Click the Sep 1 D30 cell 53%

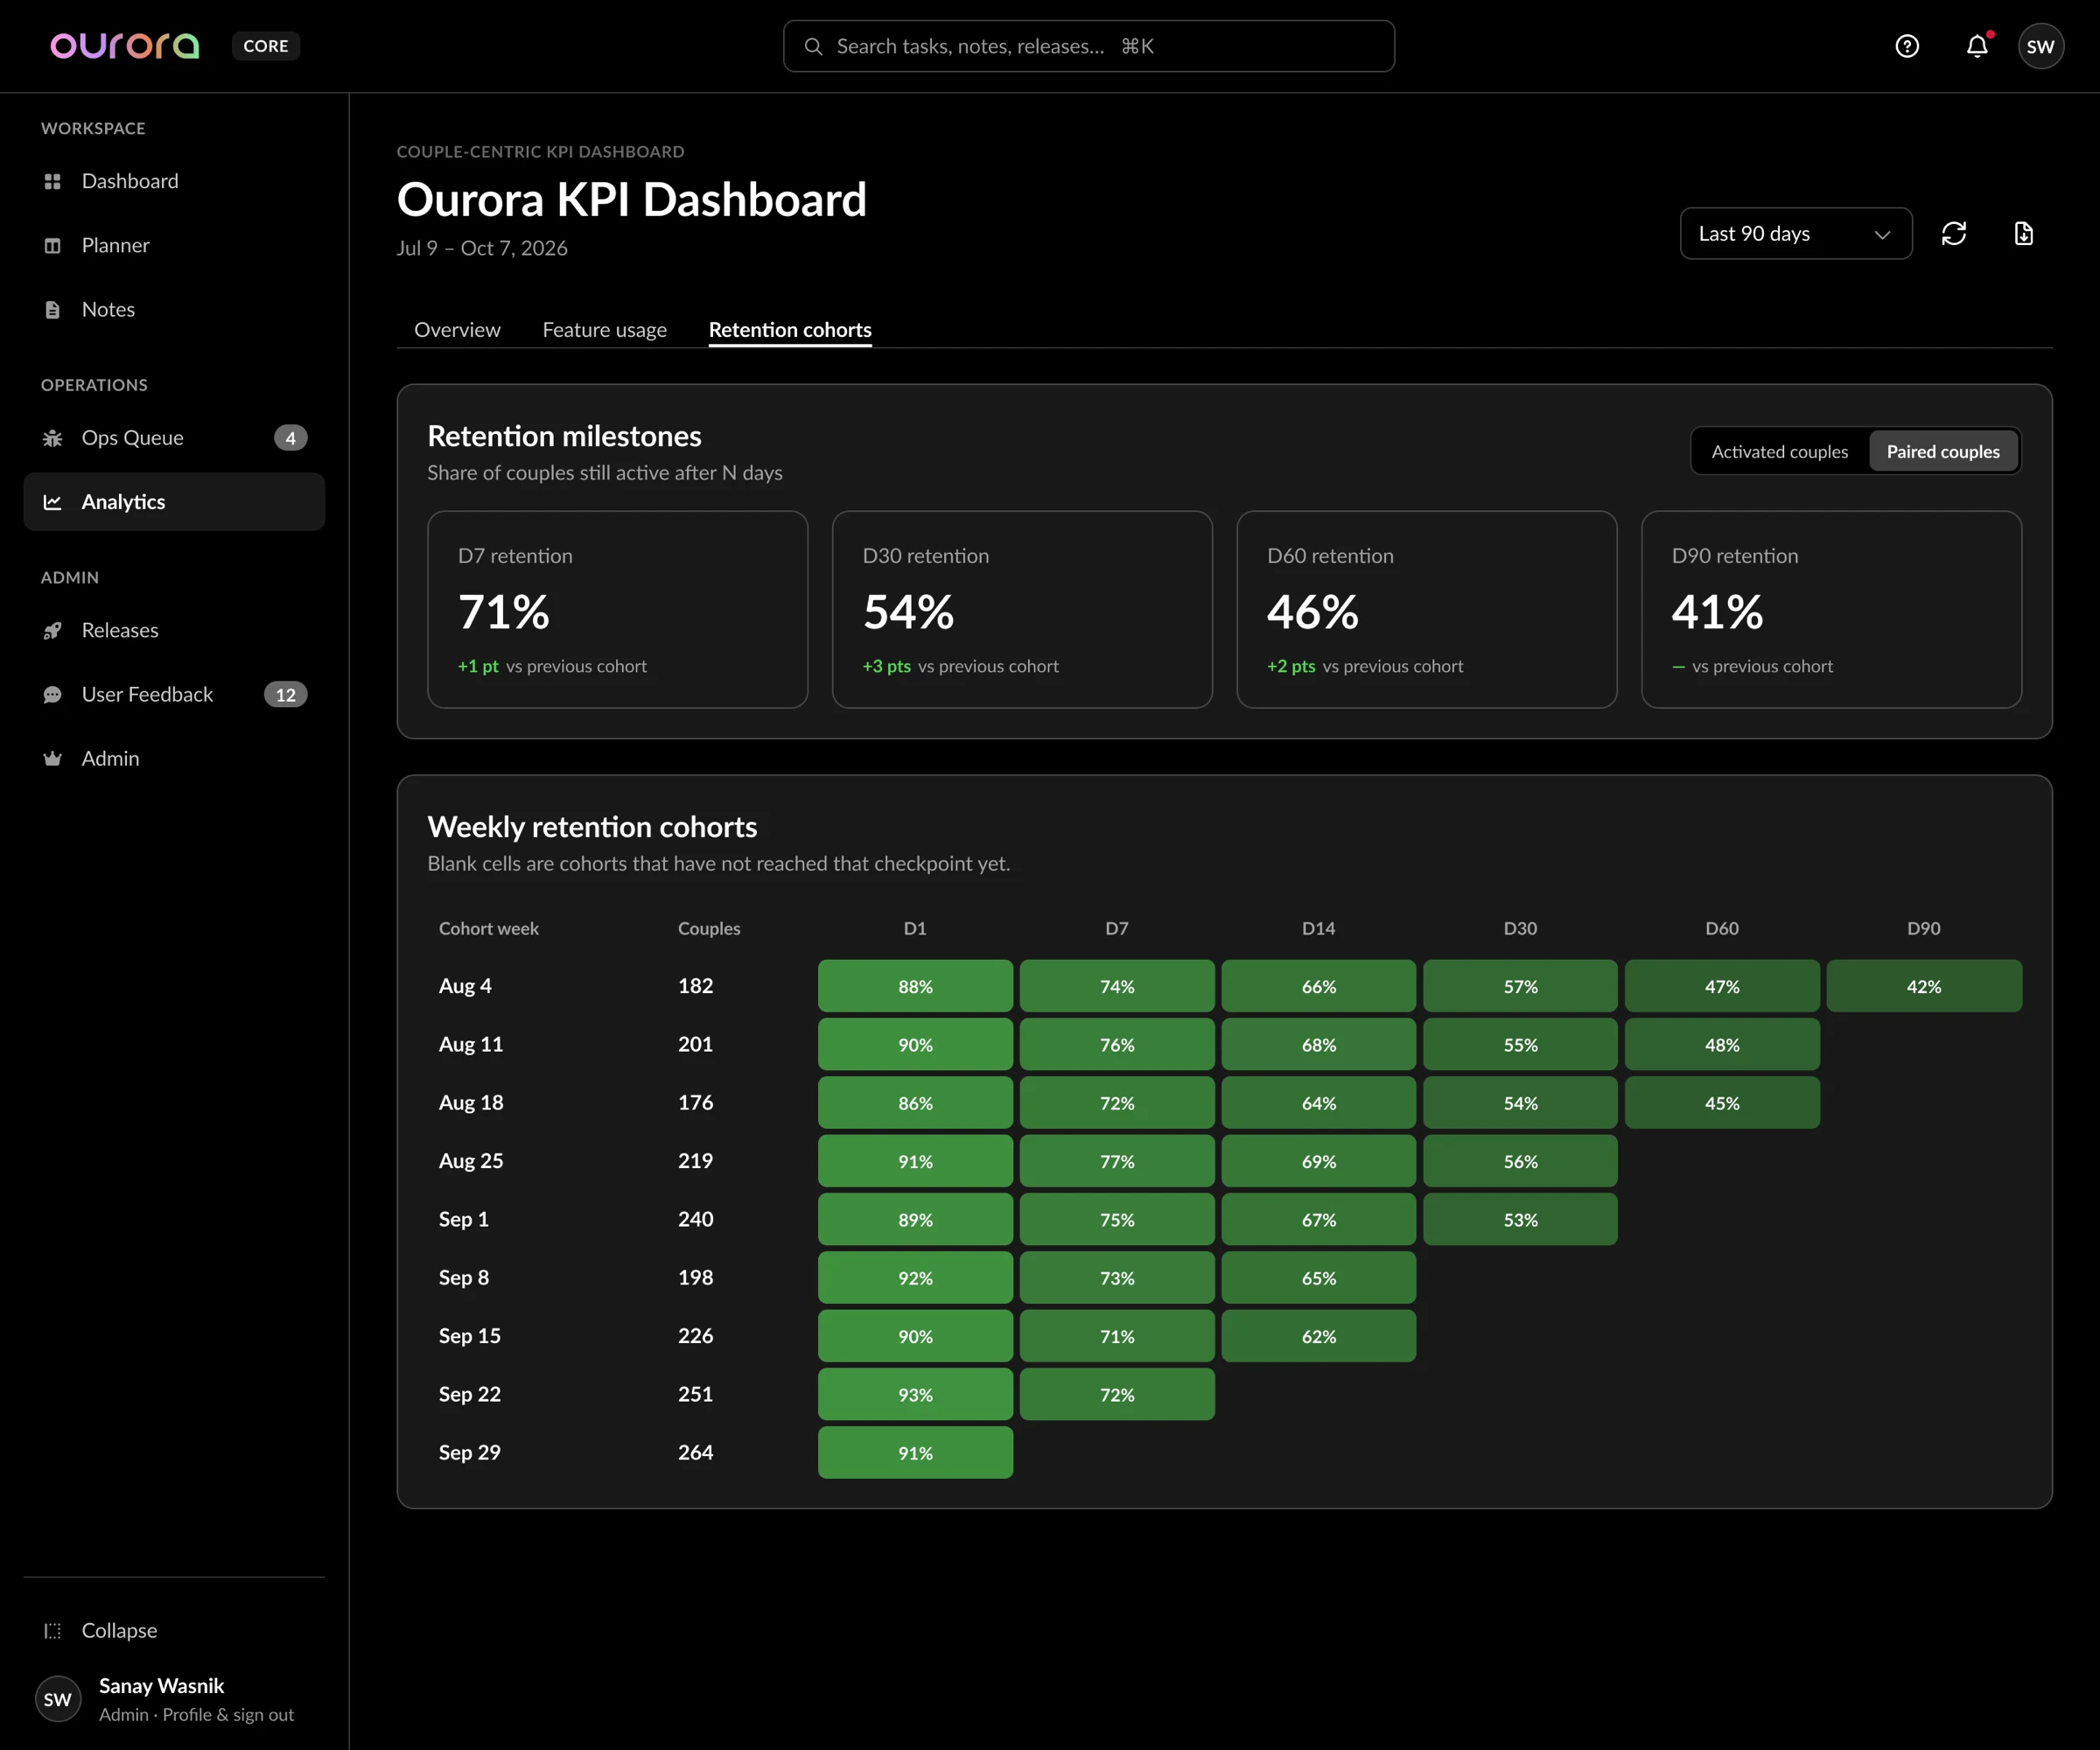[1520, 1219]
